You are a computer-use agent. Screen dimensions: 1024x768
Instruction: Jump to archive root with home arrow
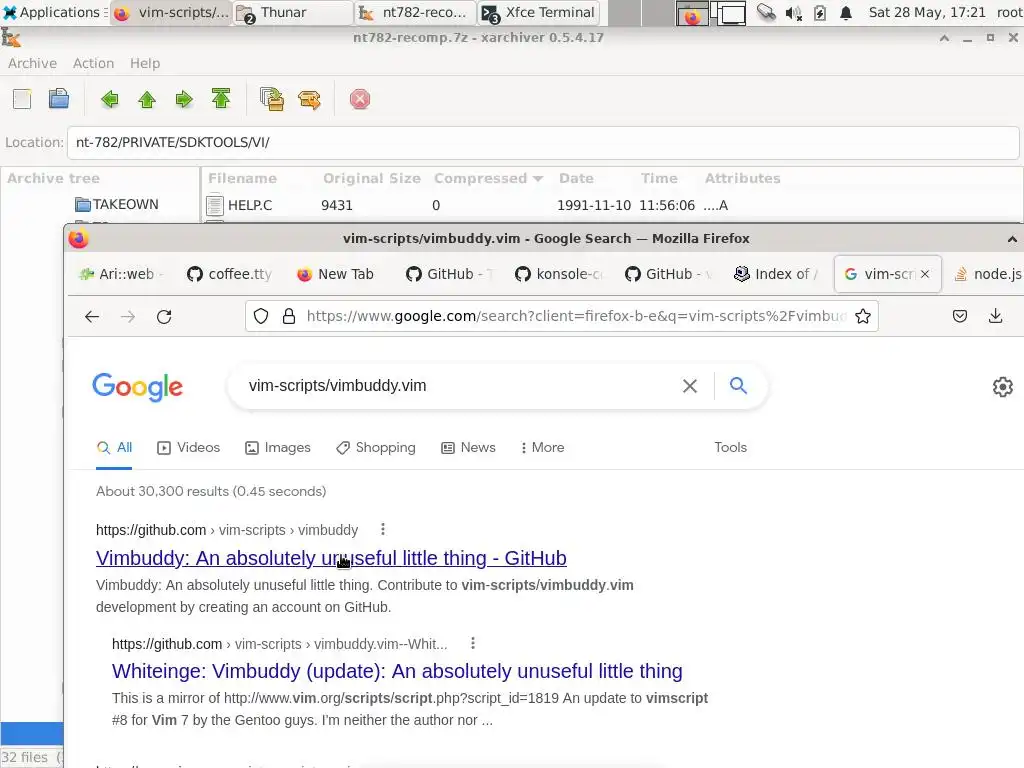coord(221,99)
